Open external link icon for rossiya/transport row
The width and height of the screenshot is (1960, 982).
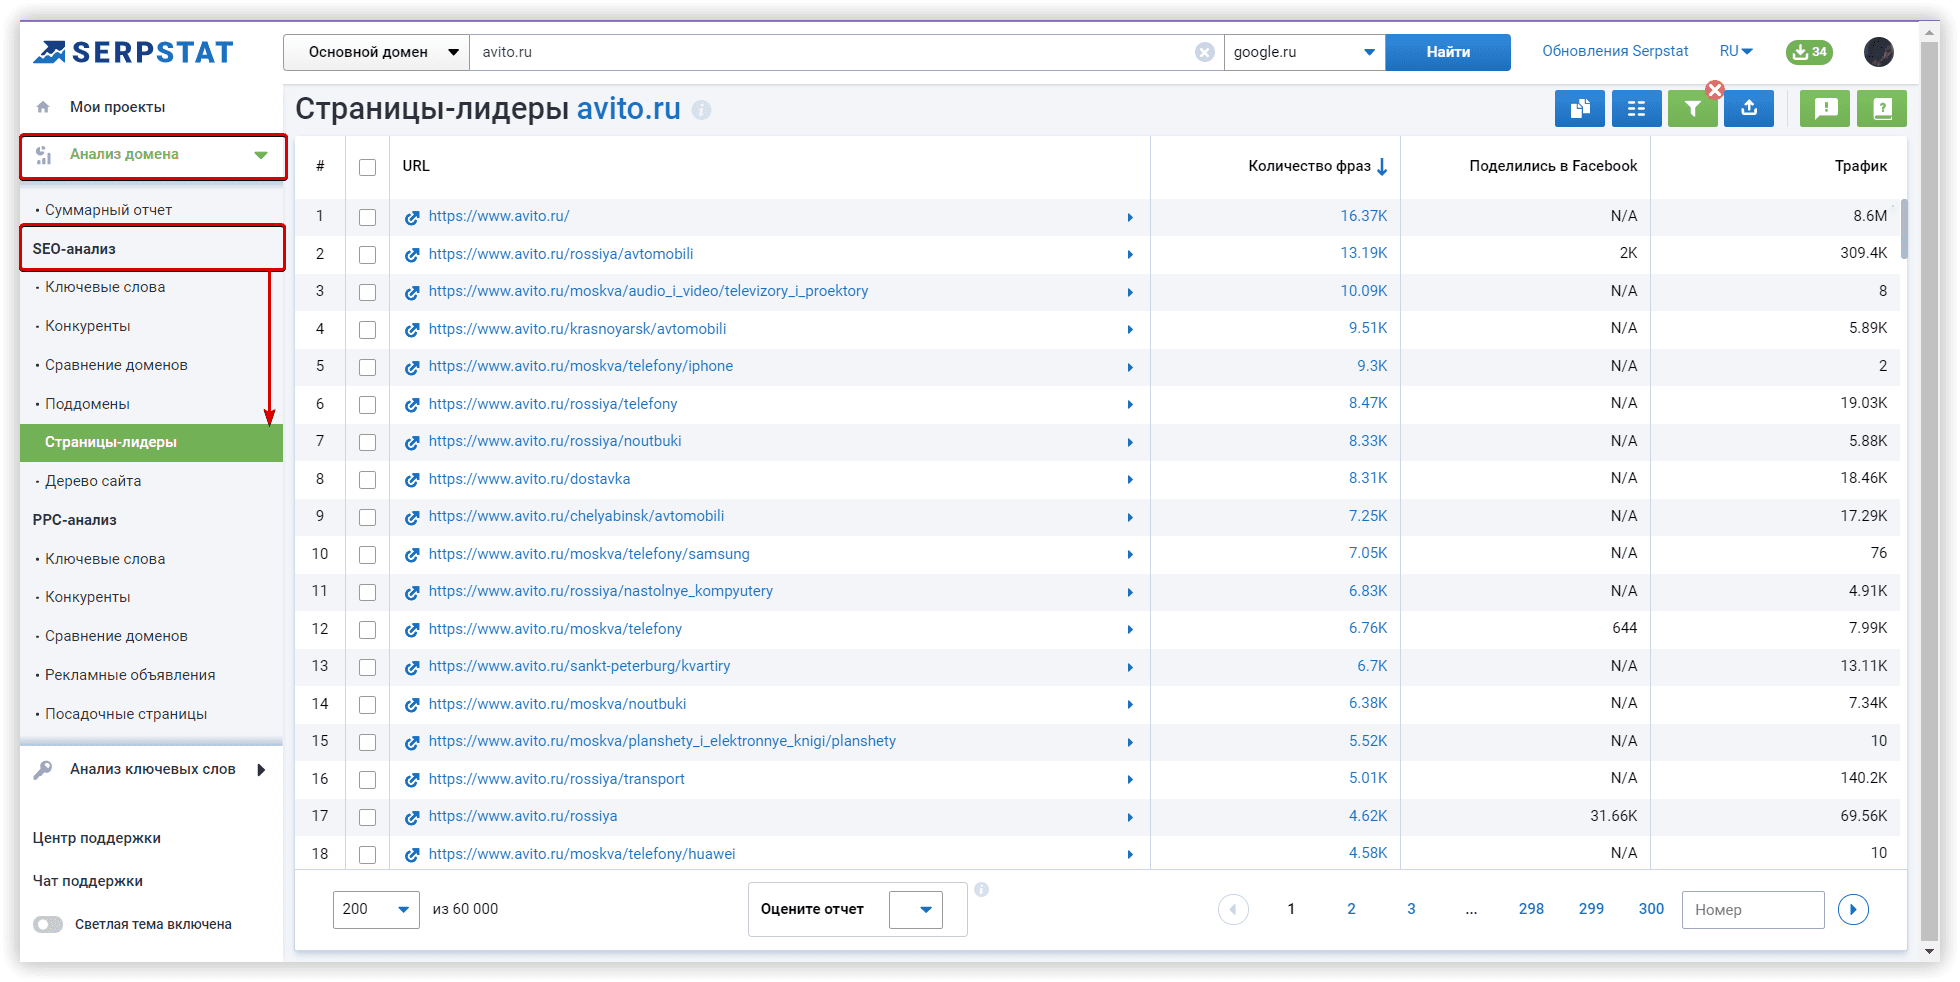click(412, 780)
